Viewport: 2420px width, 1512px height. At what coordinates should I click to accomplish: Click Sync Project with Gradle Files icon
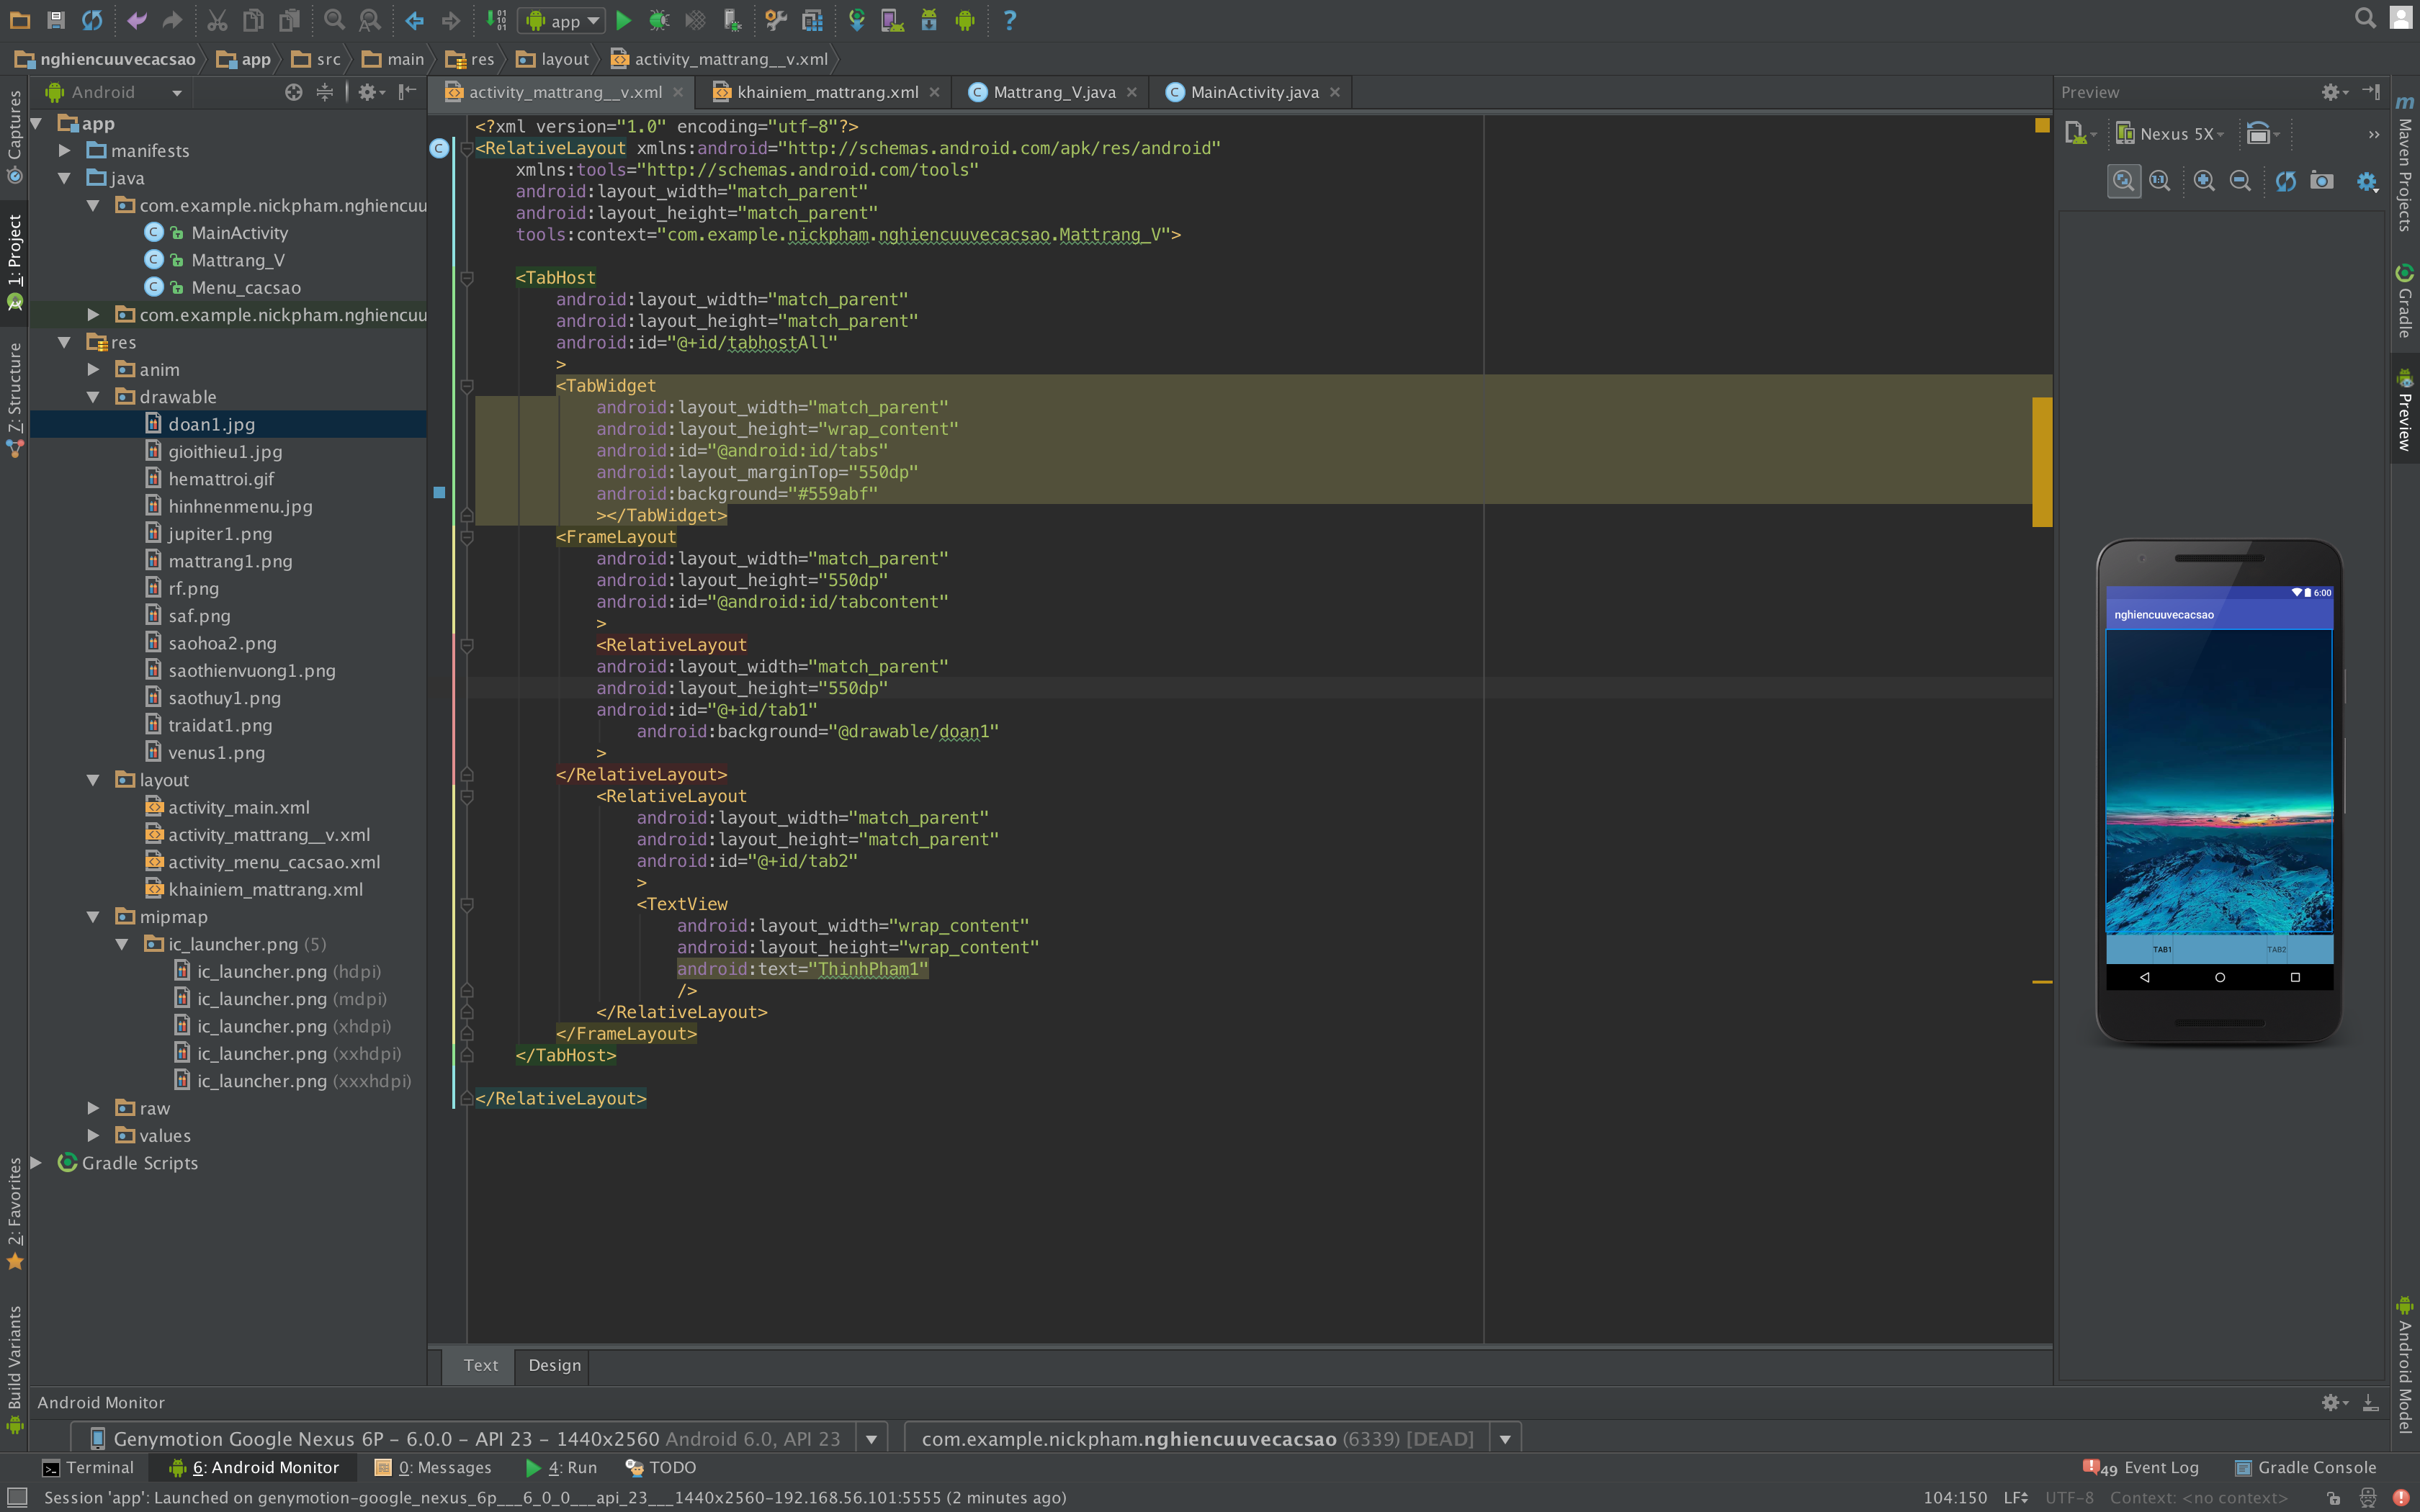pyautogui.click(x=856, y=20)
